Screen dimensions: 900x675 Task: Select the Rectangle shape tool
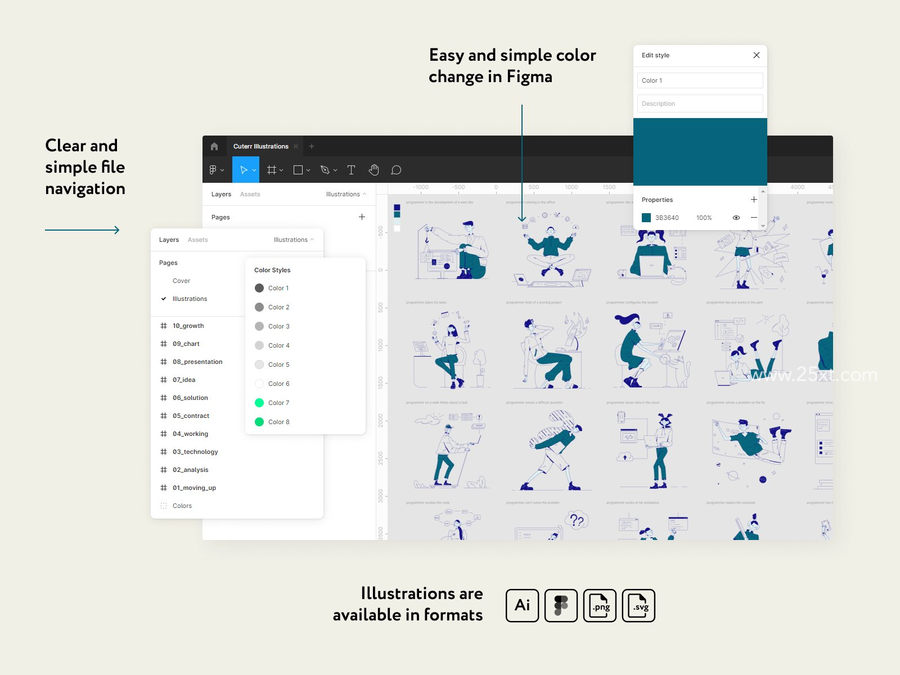tap(298, 170)
